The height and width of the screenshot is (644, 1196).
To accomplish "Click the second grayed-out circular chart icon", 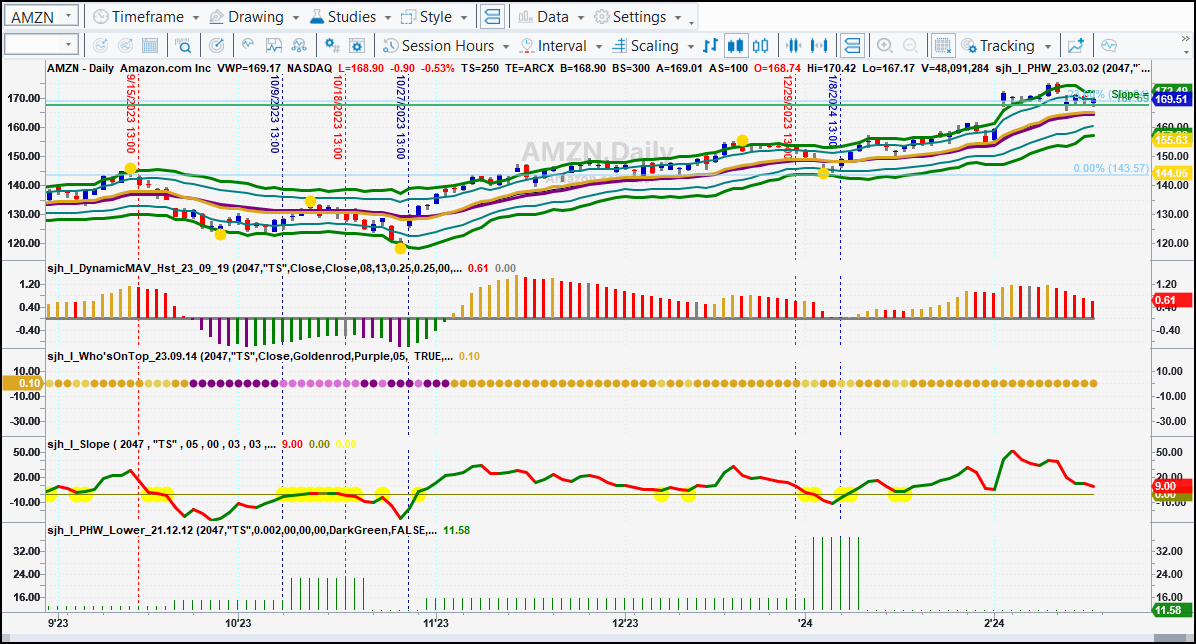I will point(125,46).
